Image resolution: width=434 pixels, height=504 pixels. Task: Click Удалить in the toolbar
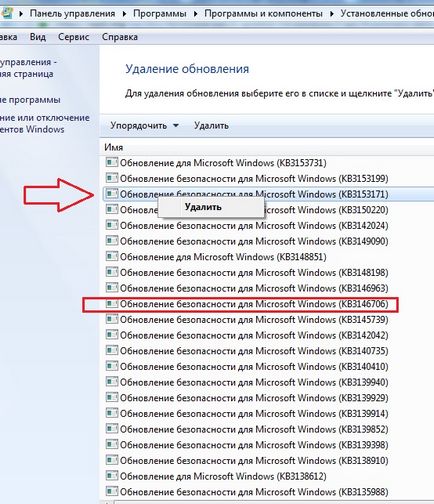tap(211, 126)
